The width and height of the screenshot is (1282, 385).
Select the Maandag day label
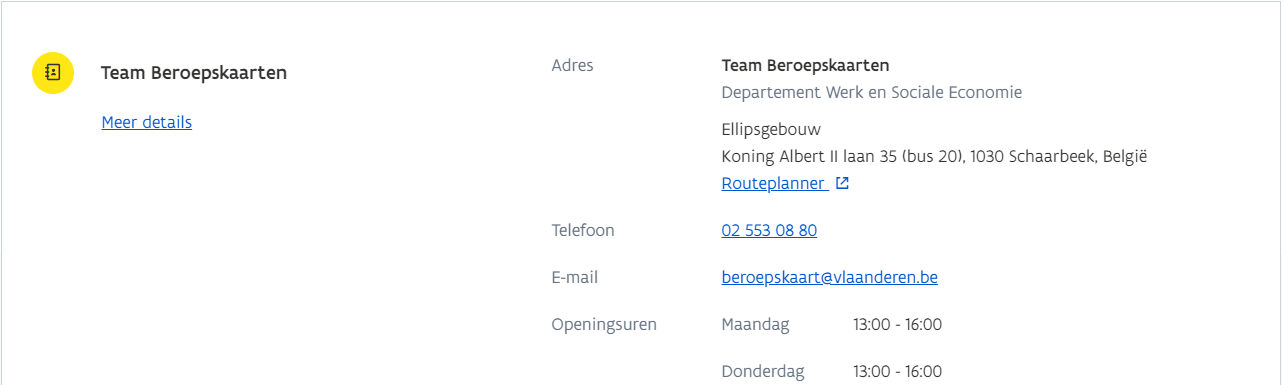tap(755, 325)
